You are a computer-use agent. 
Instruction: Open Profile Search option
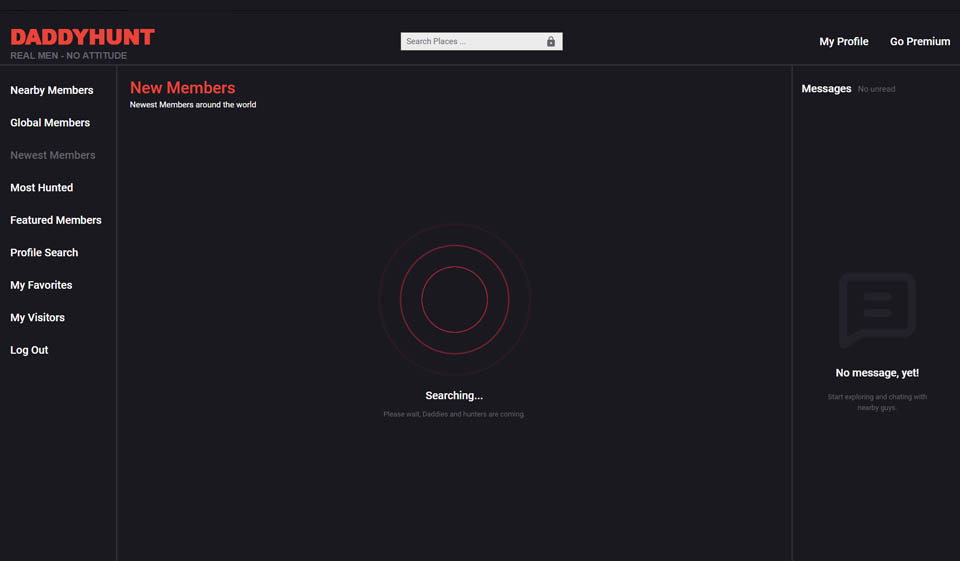[44, 253]
